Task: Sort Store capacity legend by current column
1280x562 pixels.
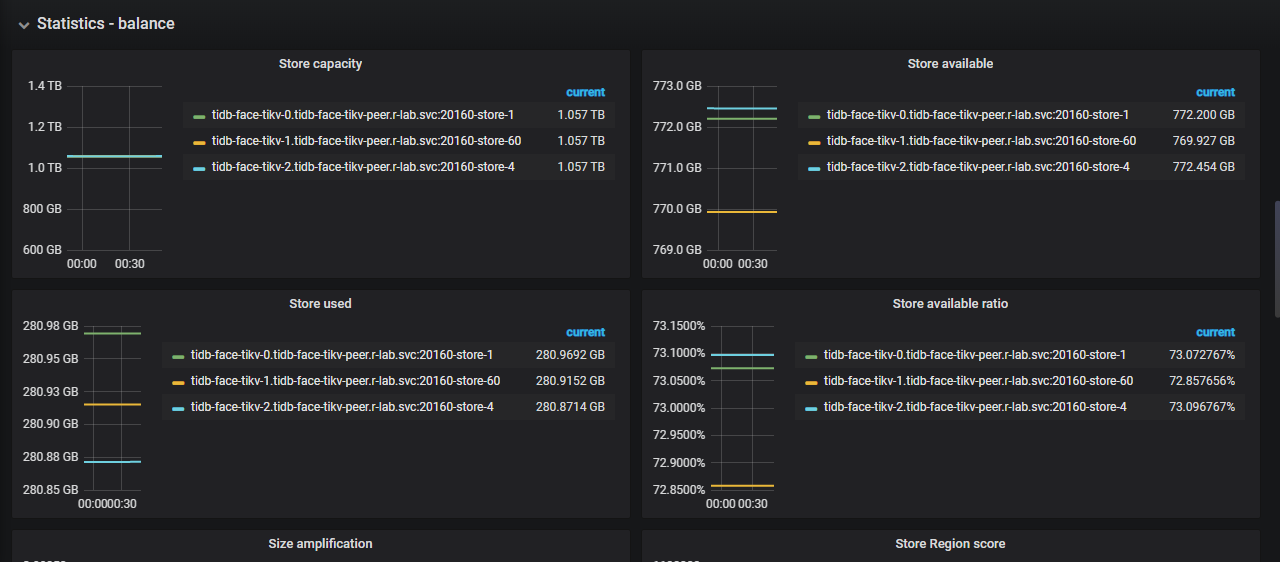Action: 585,92
